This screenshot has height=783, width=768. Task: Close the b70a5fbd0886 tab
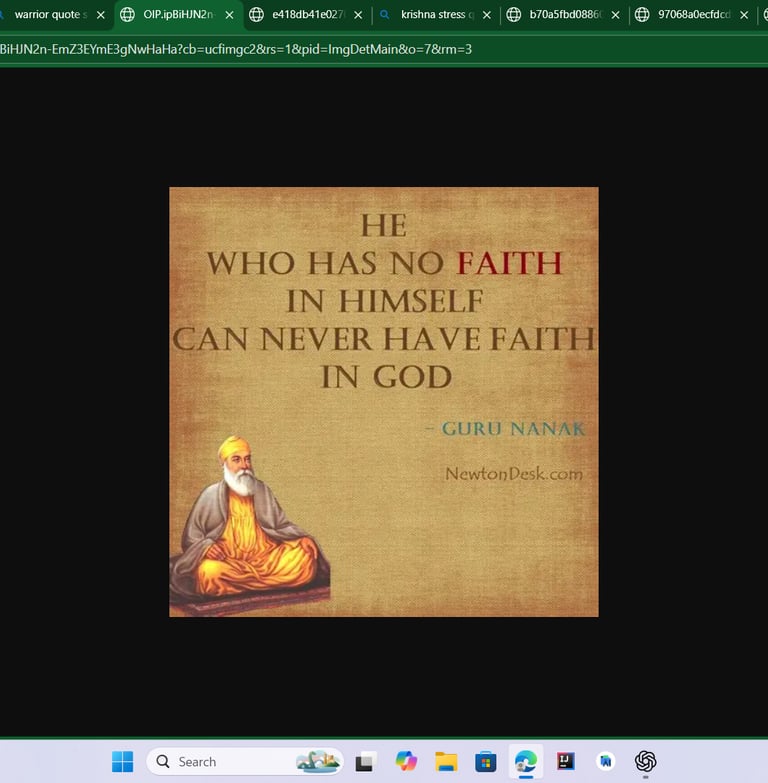(616, 15)
